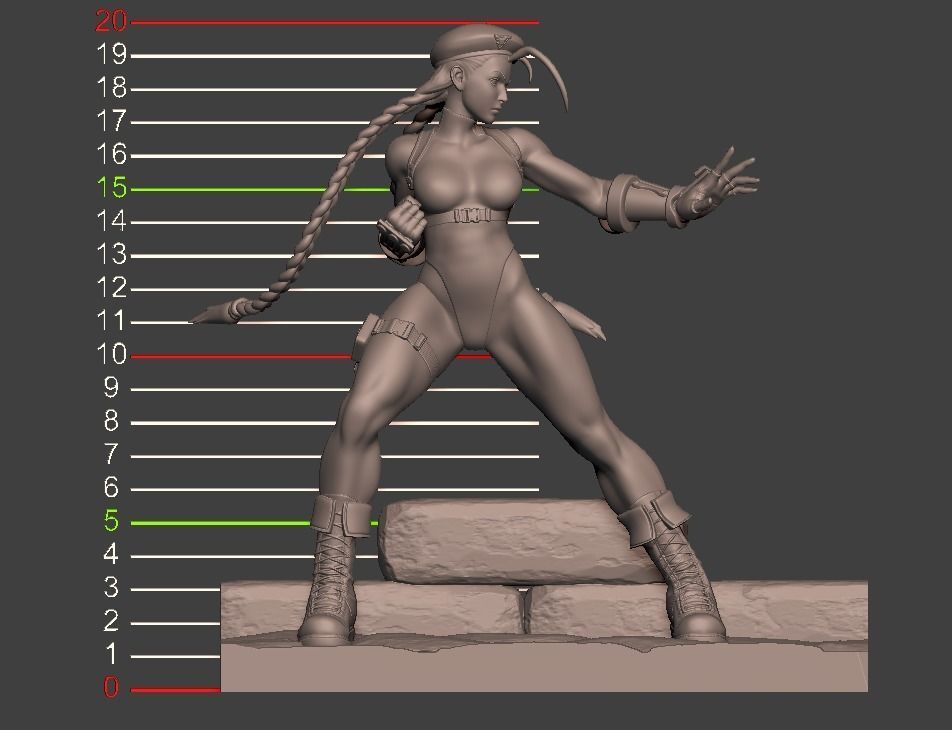Click the "19" height scale label
Image resolution: width=952 pixels, height=730 pixels.
click(x=112, y=55)
